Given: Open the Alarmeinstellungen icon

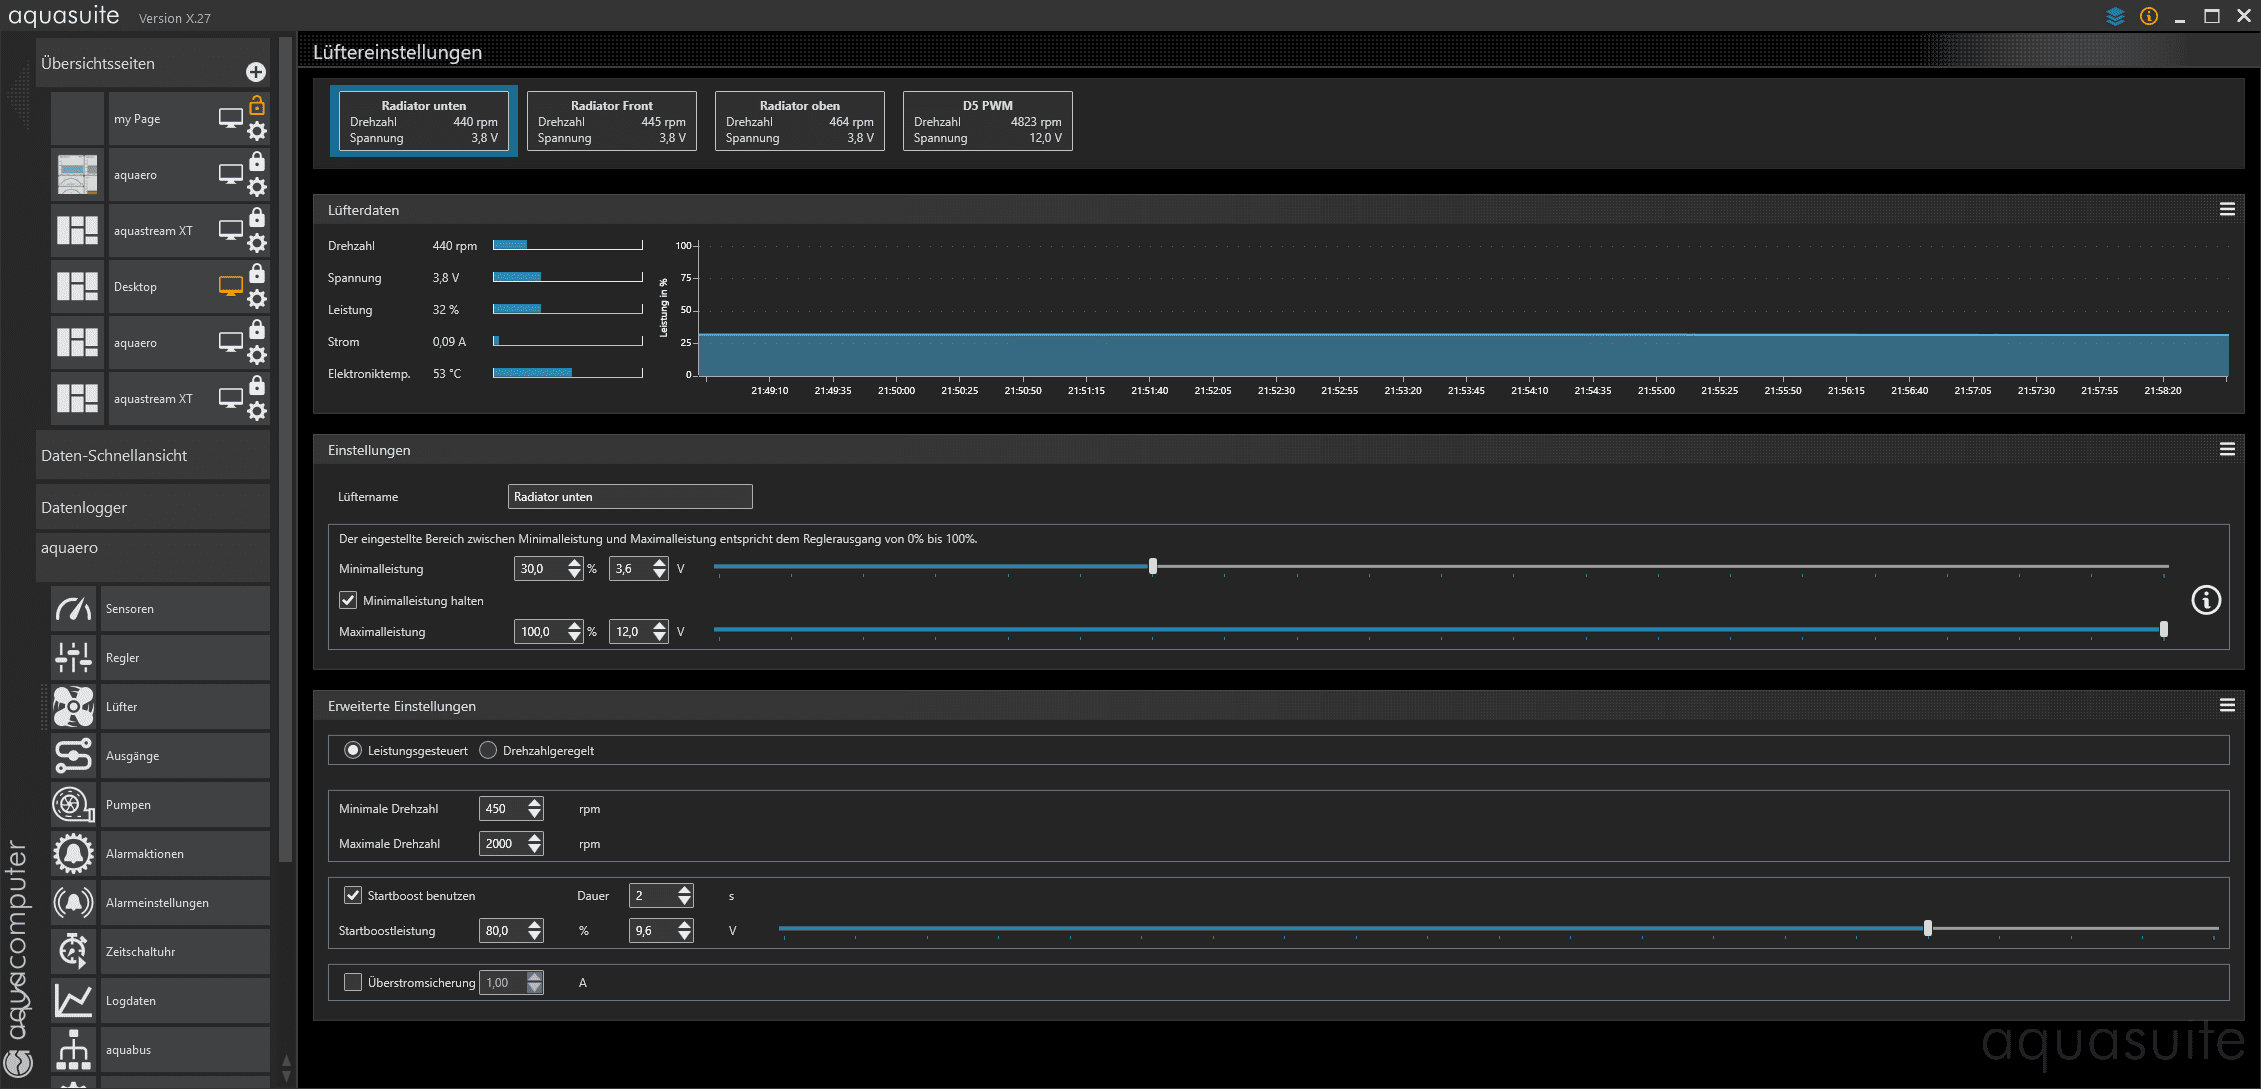Looking at the screenshot, I should [x=74, y=902].
